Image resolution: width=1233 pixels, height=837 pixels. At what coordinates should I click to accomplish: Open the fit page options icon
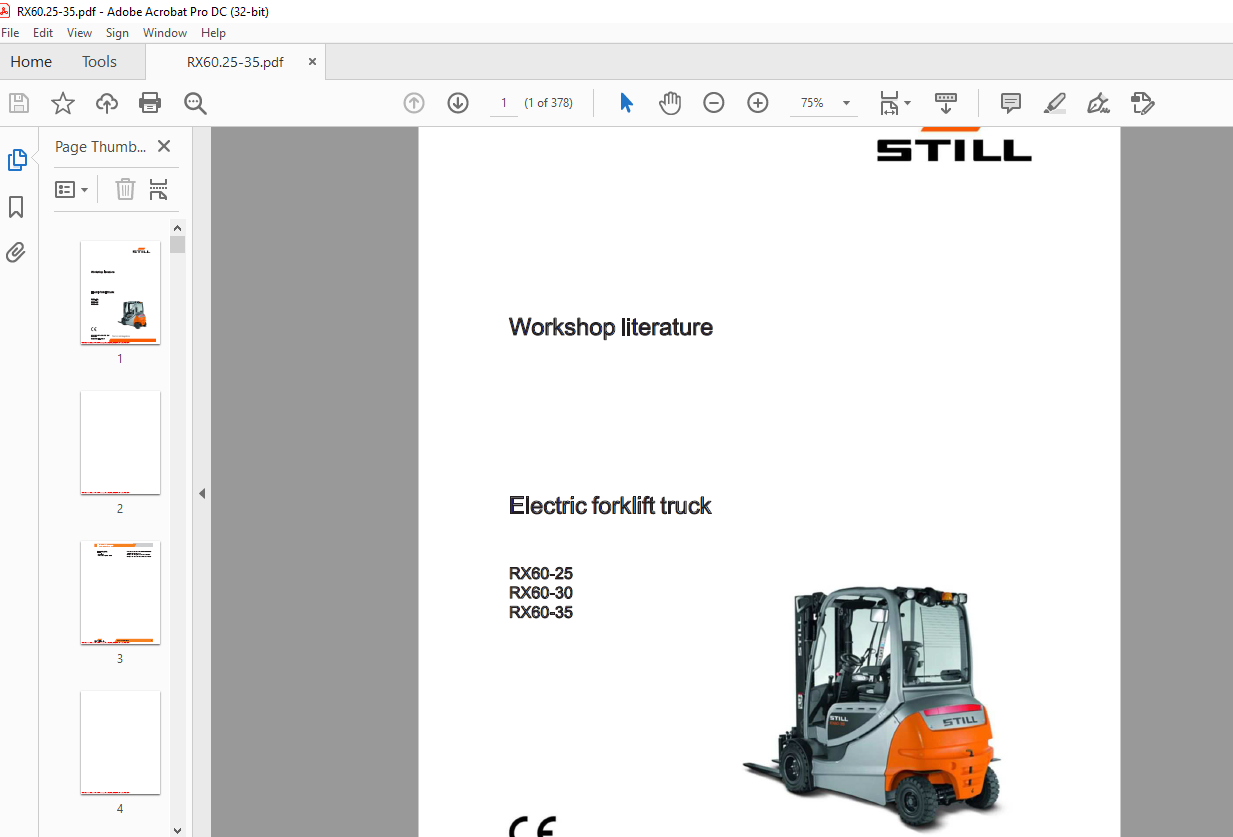click(889, 103)
